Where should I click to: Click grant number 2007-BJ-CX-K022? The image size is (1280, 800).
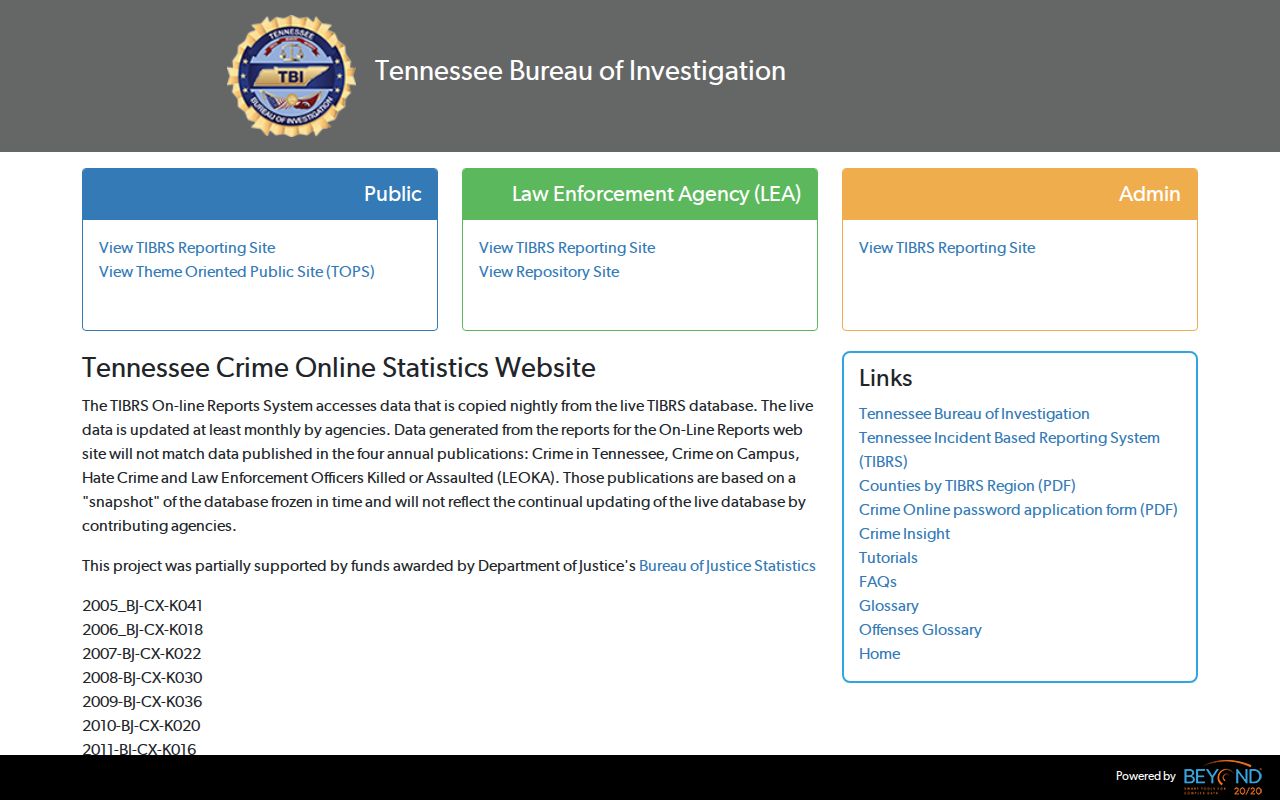[x=141, y=654]
